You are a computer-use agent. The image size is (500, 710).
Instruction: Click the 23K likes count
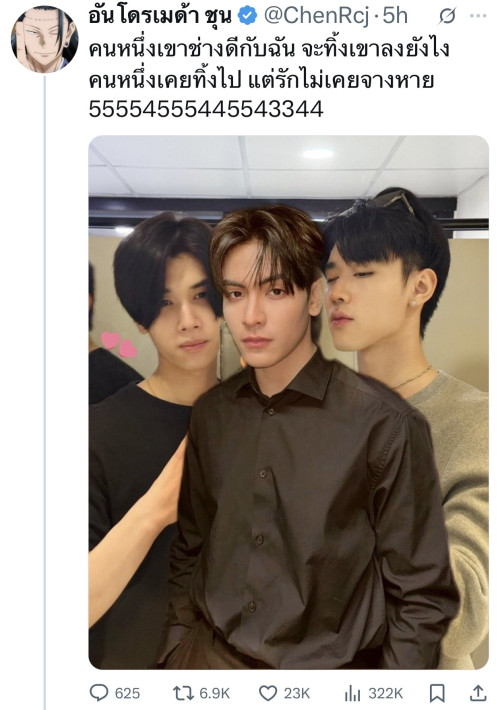[297, 693]
